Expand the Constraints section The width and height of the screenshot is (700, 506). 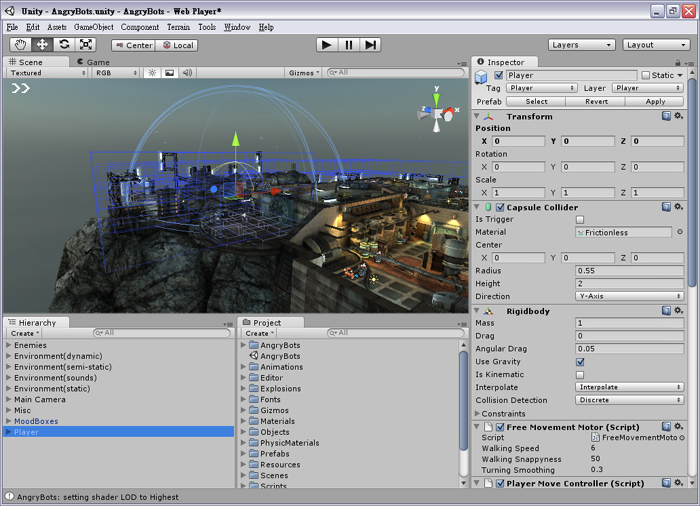(x=477, y=414)
